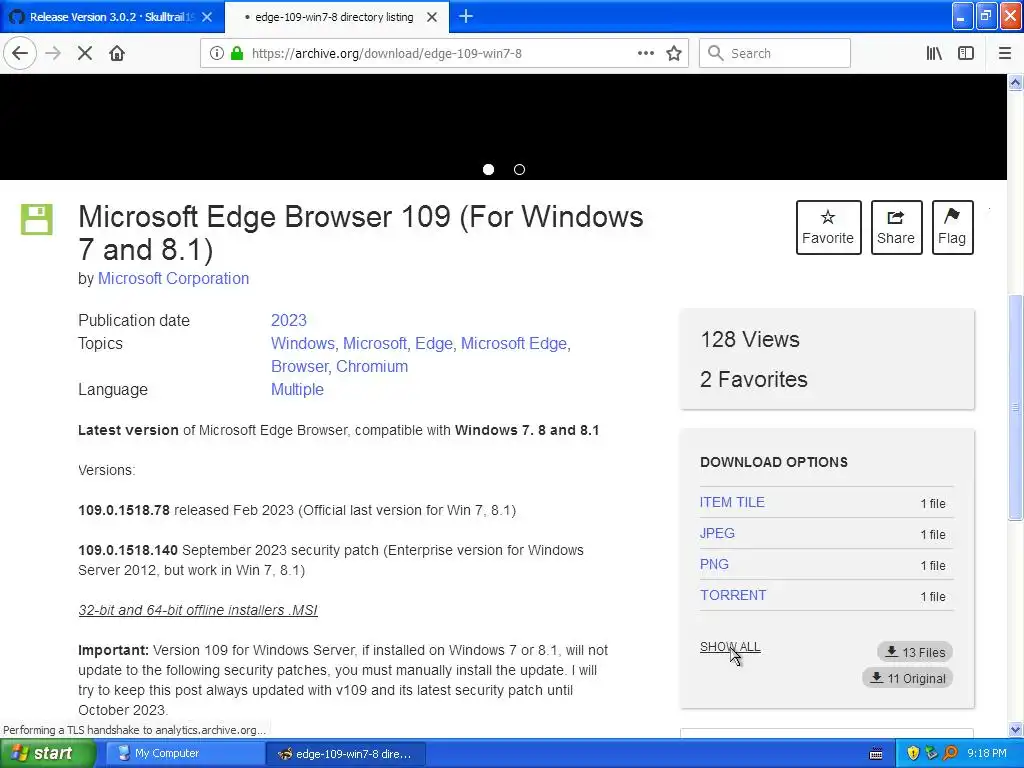Open the Share options
Screen dimensions: 1024x768
point(896,227)
